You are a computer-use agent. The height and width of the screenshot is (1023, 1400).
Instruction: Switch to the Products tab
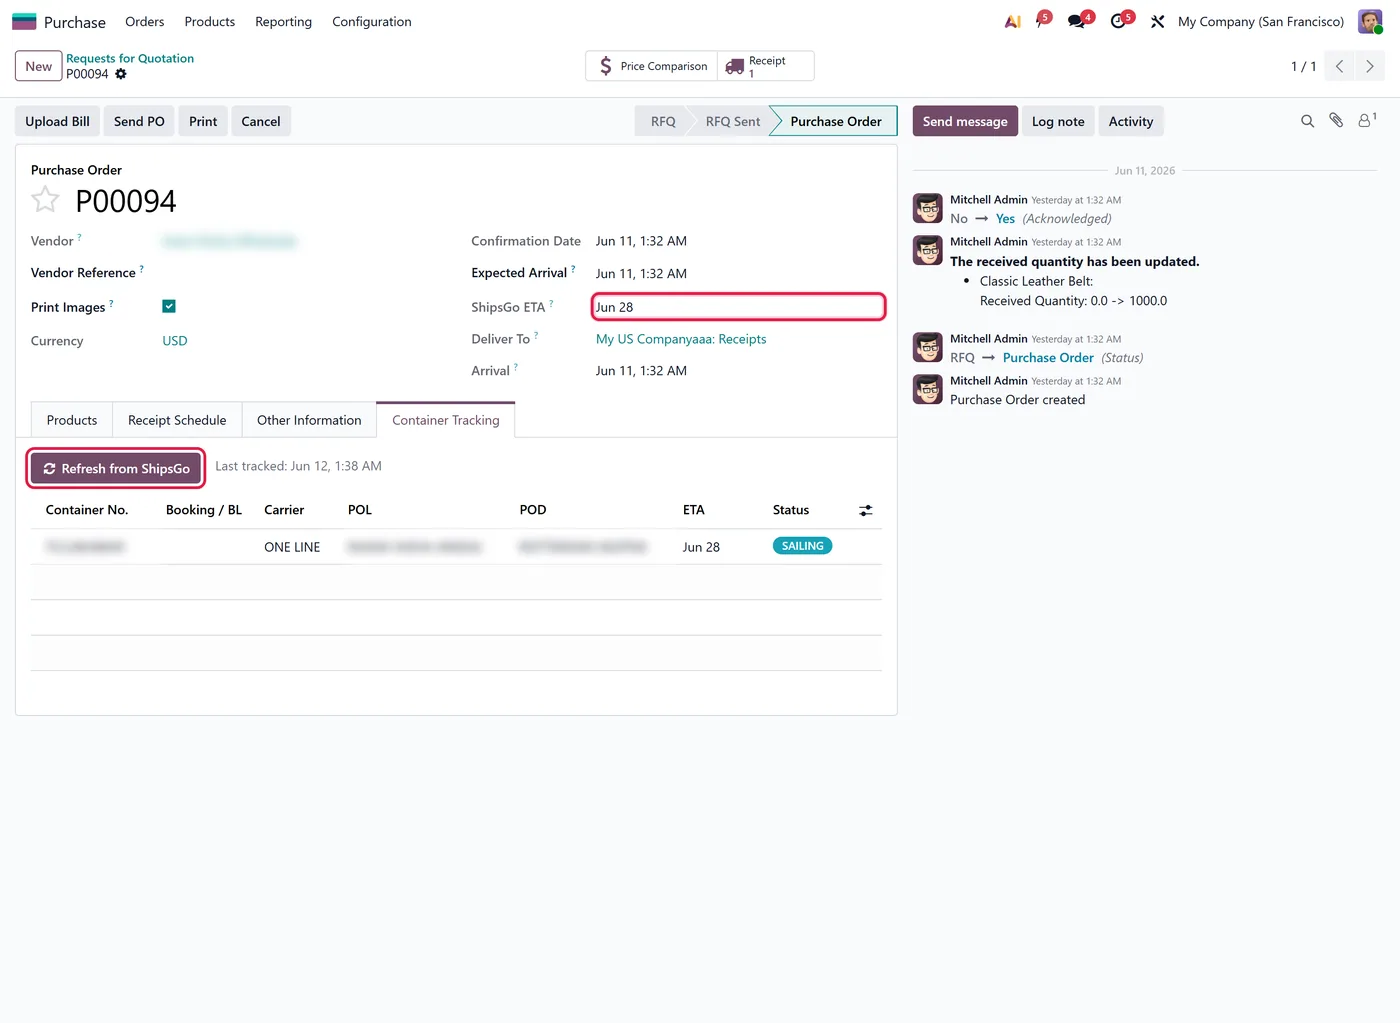pyautogui.click(x=72, y=420)
